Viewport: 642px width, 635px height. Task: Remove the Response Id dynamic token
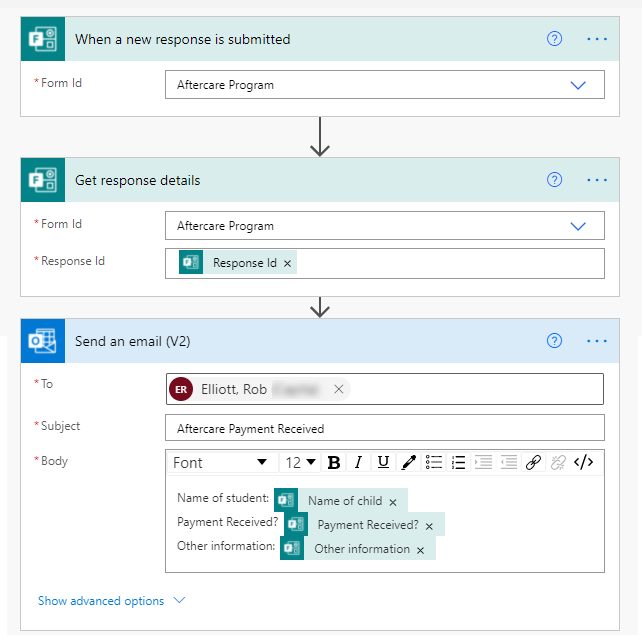pyautogui.click(x=287, y=263)
